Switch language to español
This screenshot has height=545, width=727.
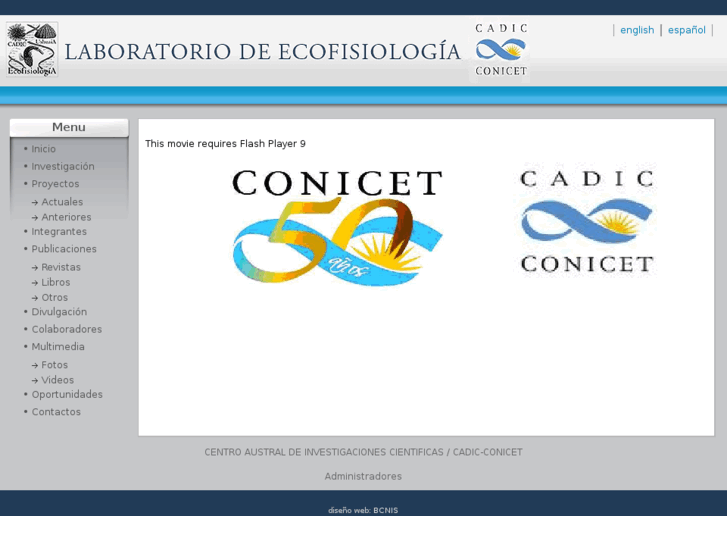click(687, 30)
